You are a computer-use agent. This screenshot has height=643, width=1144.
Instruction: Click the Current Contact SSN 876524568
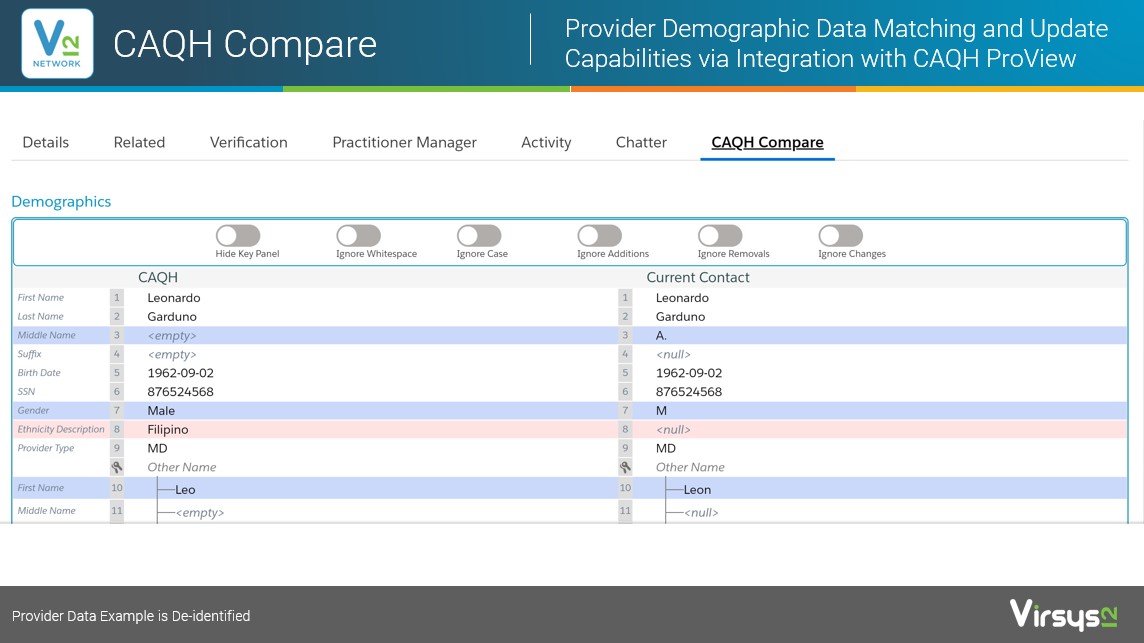point(689,392)
